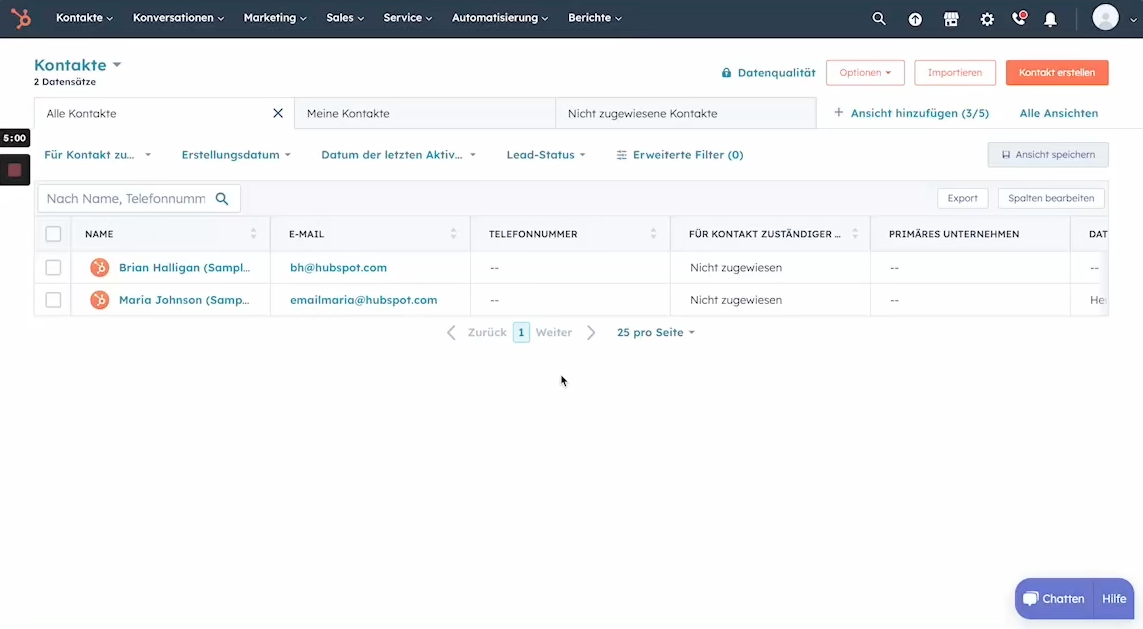Change the 25 pro Seite setting

[655, 332]
